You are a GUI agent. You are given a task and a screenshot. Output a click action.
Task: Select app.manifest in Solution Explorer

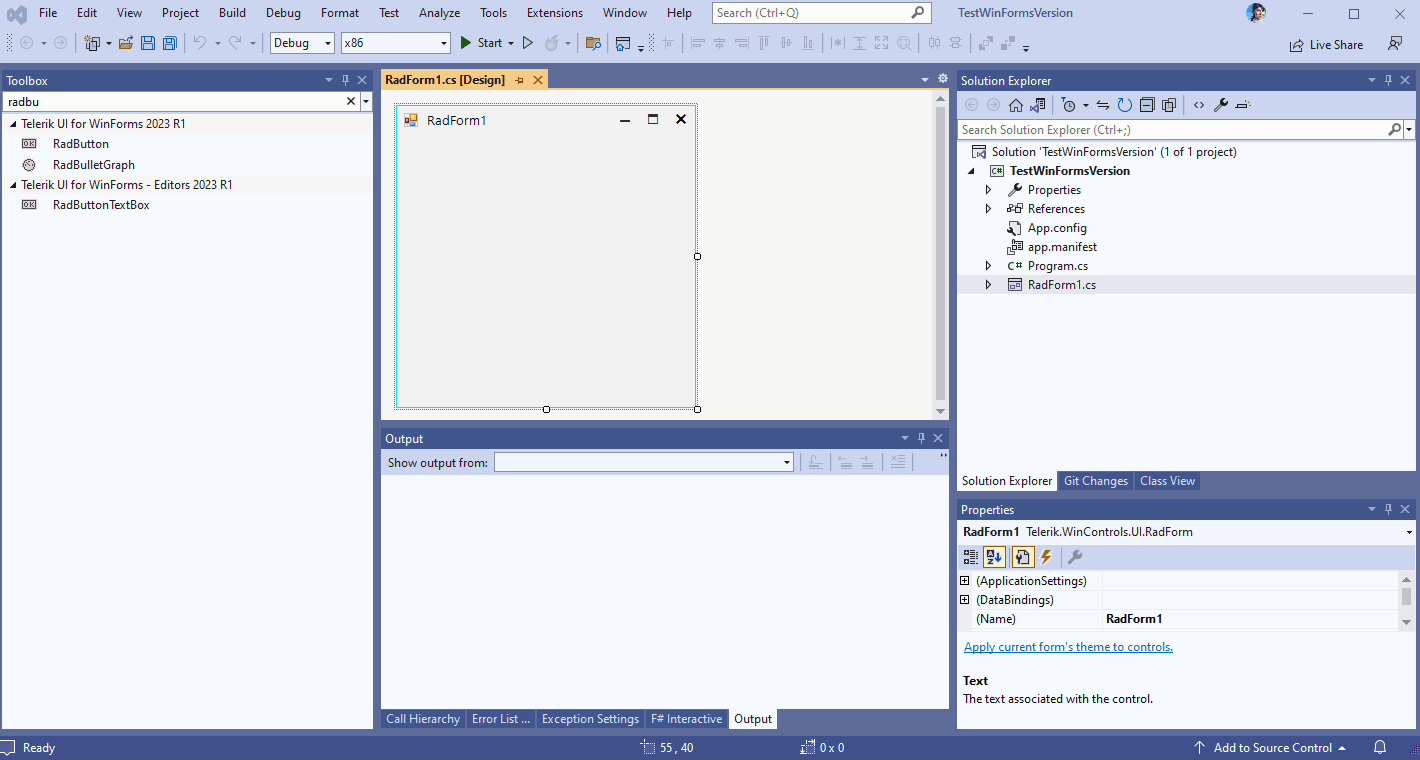pyautogui.click(x=1062, y=247)
